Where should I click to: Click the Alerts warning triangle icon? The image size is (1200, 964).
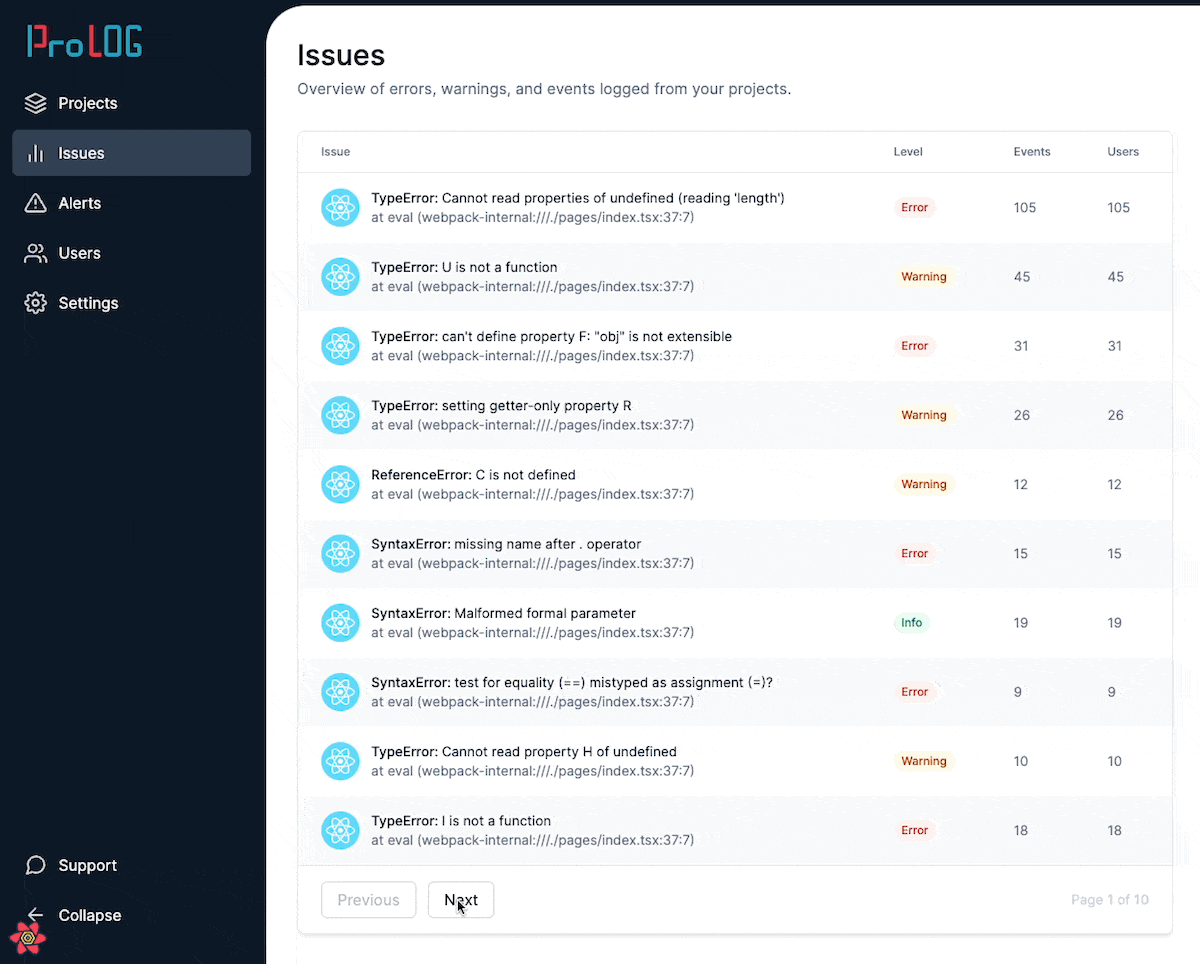click(x=36, y=203)
